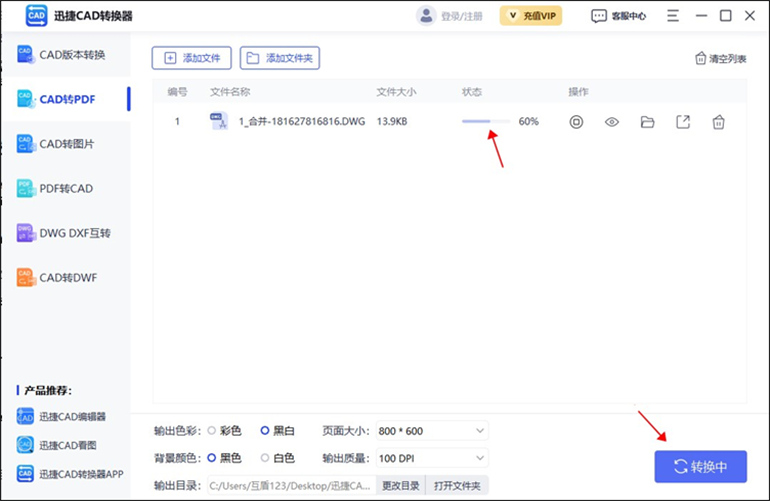The height and width of the screenshot is (501, 770).
Task: Open the user avatar login icon
Action: click(426, 16)
